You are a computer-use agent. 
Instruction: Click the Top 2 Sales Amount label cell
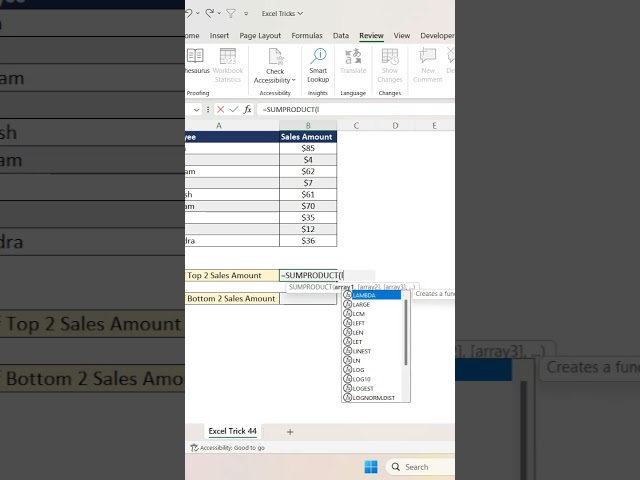click(x=232, y=276)
